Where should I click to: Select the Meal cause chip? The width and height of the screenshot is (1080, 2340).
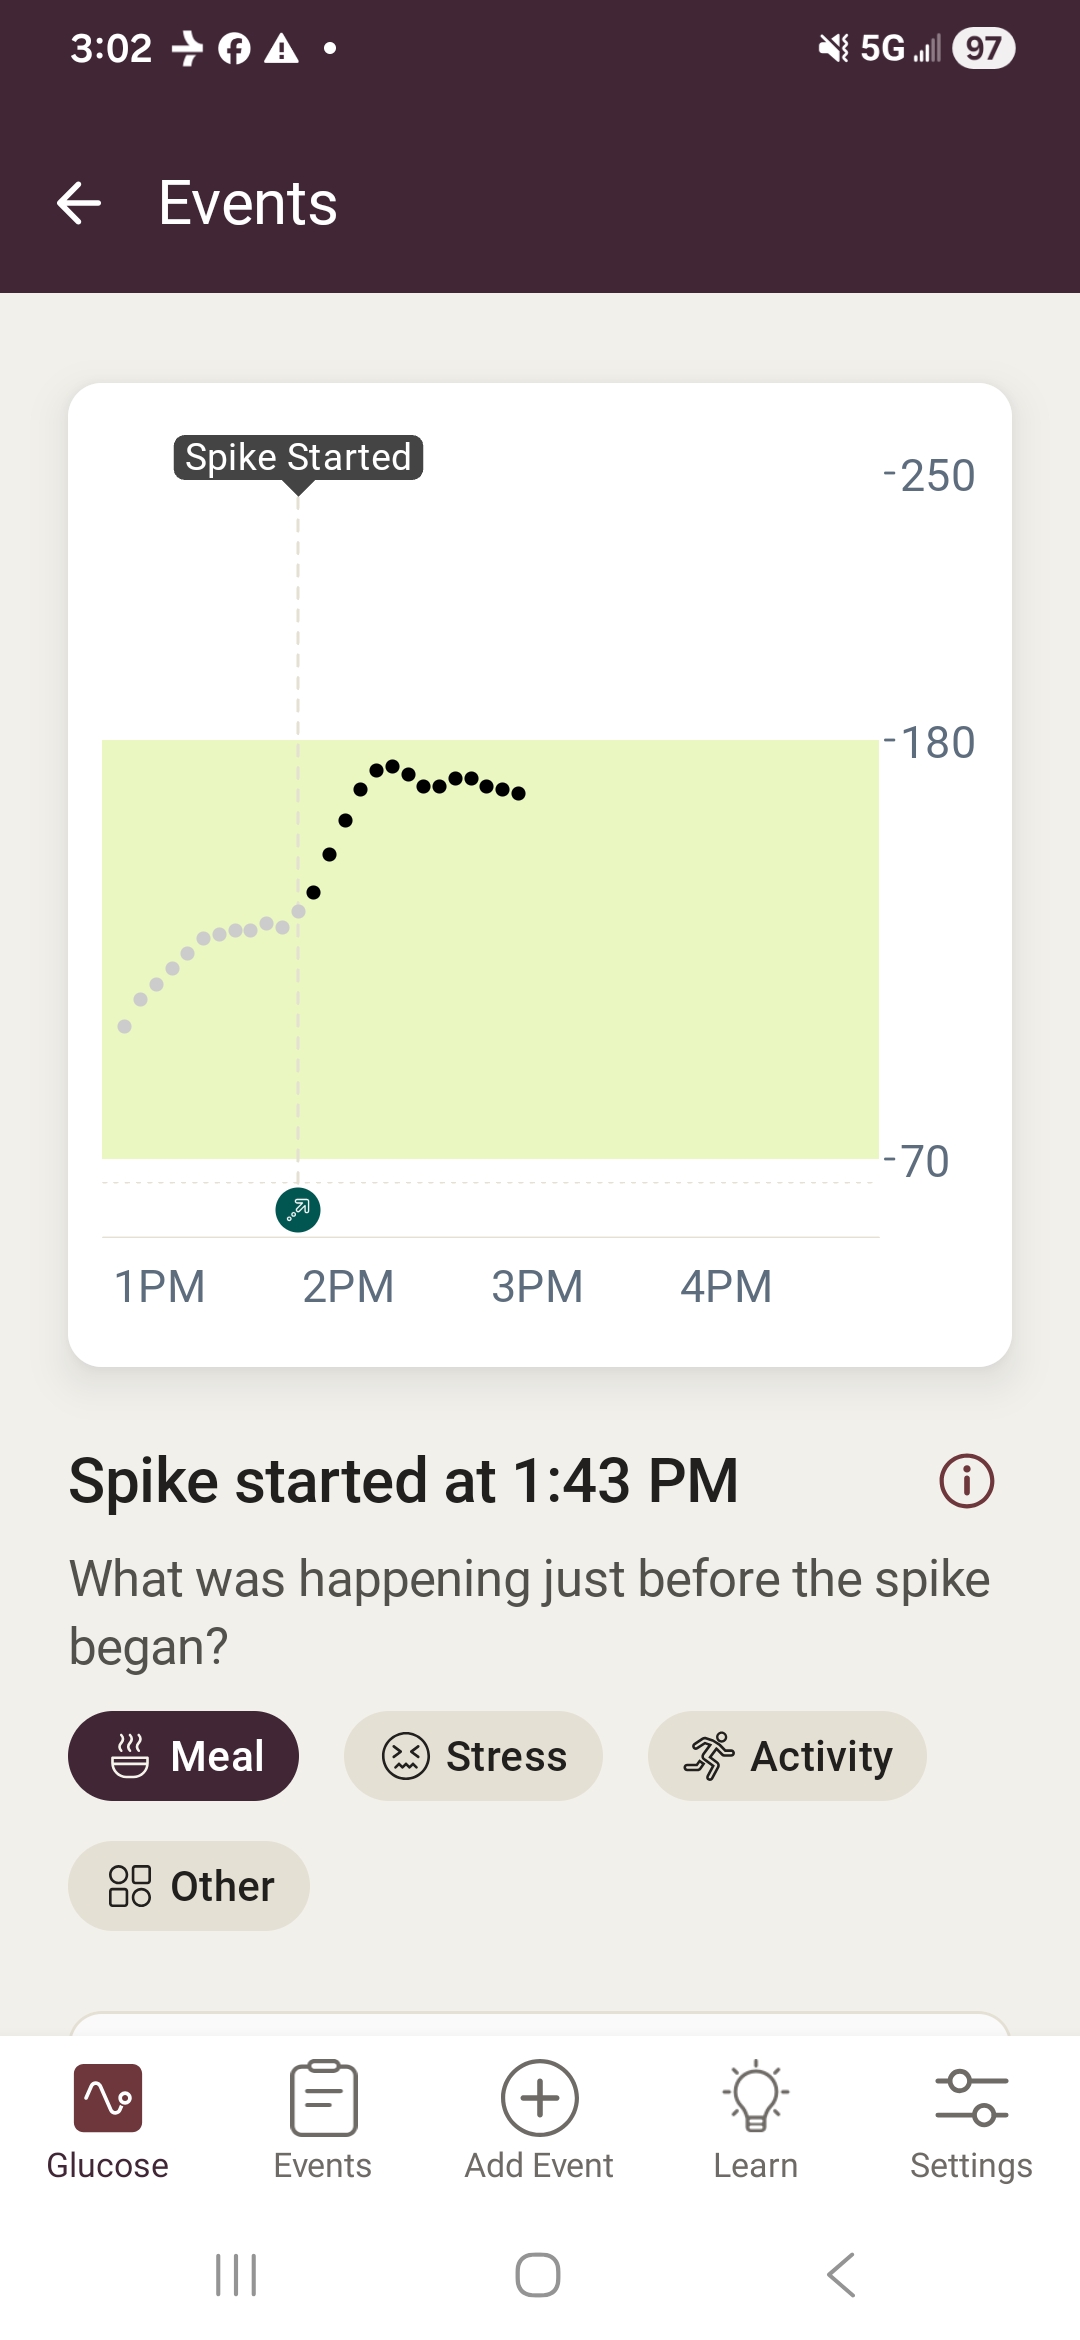183,1756
